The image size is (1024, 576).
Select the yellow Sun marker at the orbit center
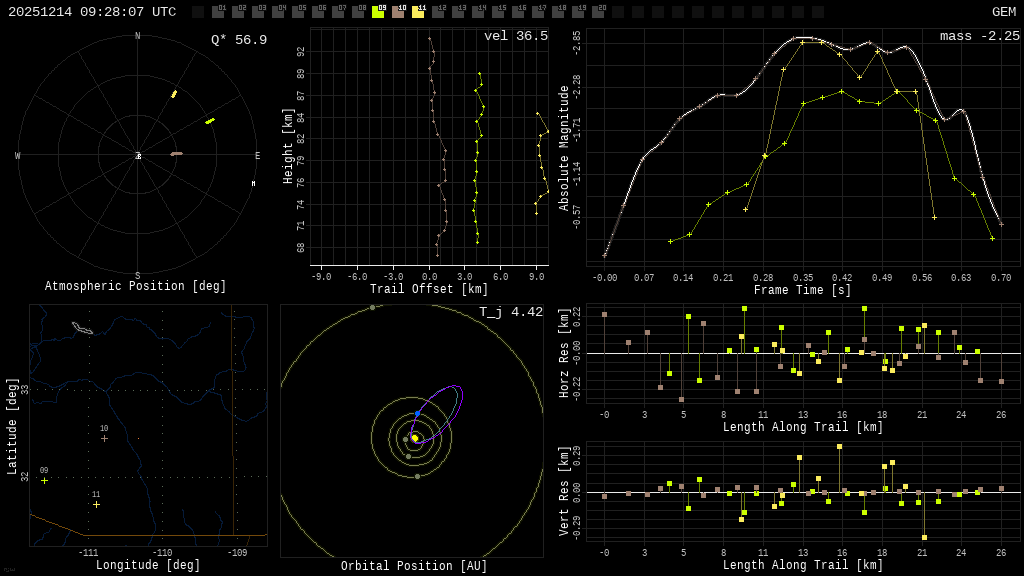414,438
